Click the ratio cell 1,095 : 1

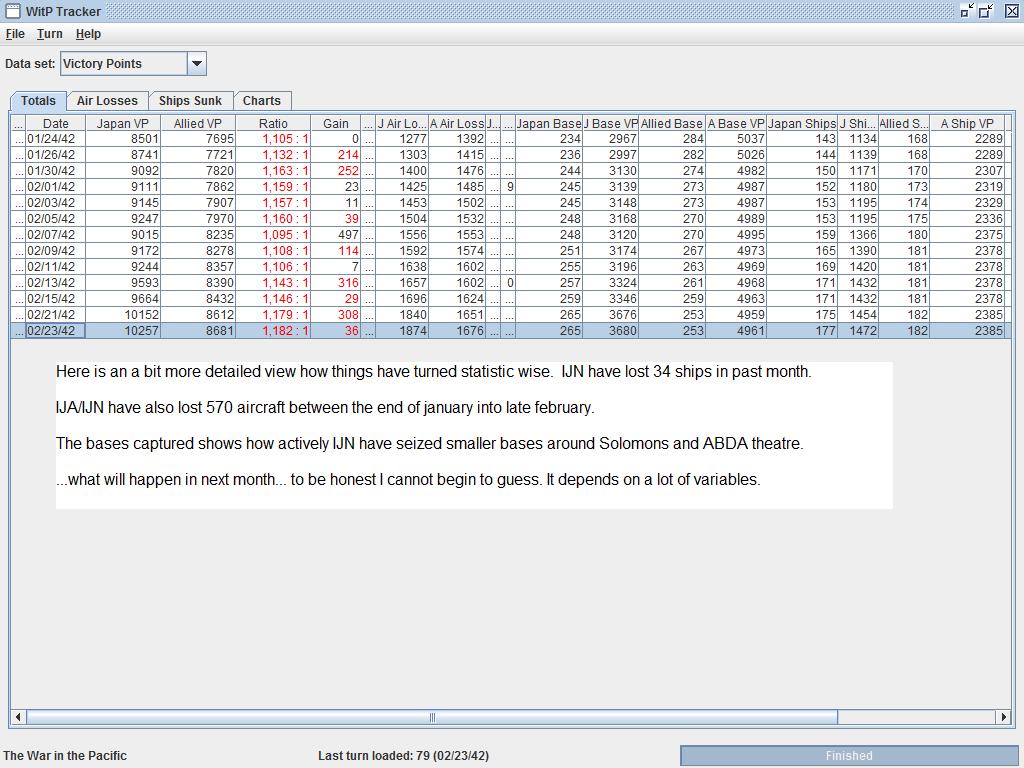[272, 234]
